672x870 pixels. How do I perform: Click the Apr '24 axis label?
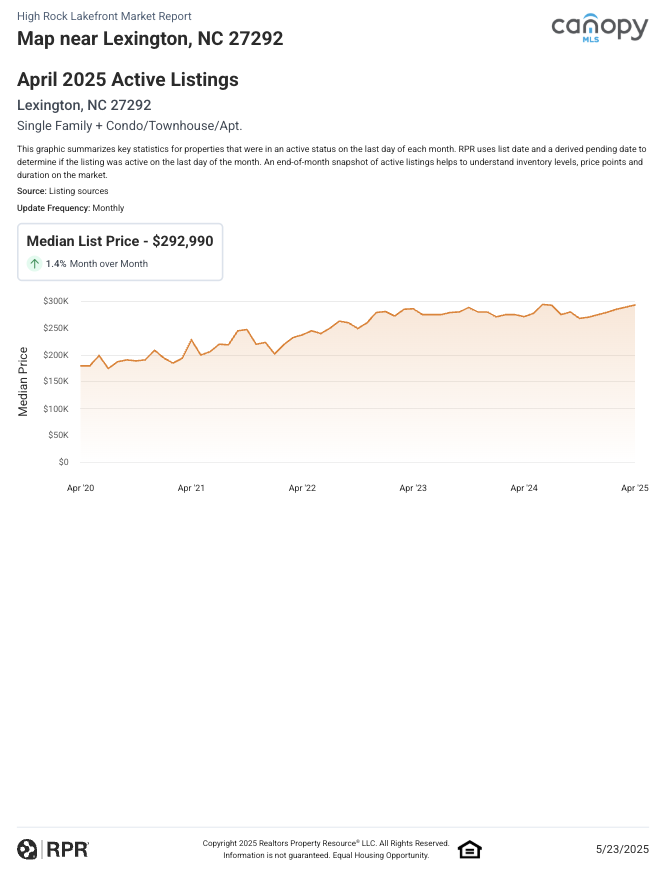[524, 488]
